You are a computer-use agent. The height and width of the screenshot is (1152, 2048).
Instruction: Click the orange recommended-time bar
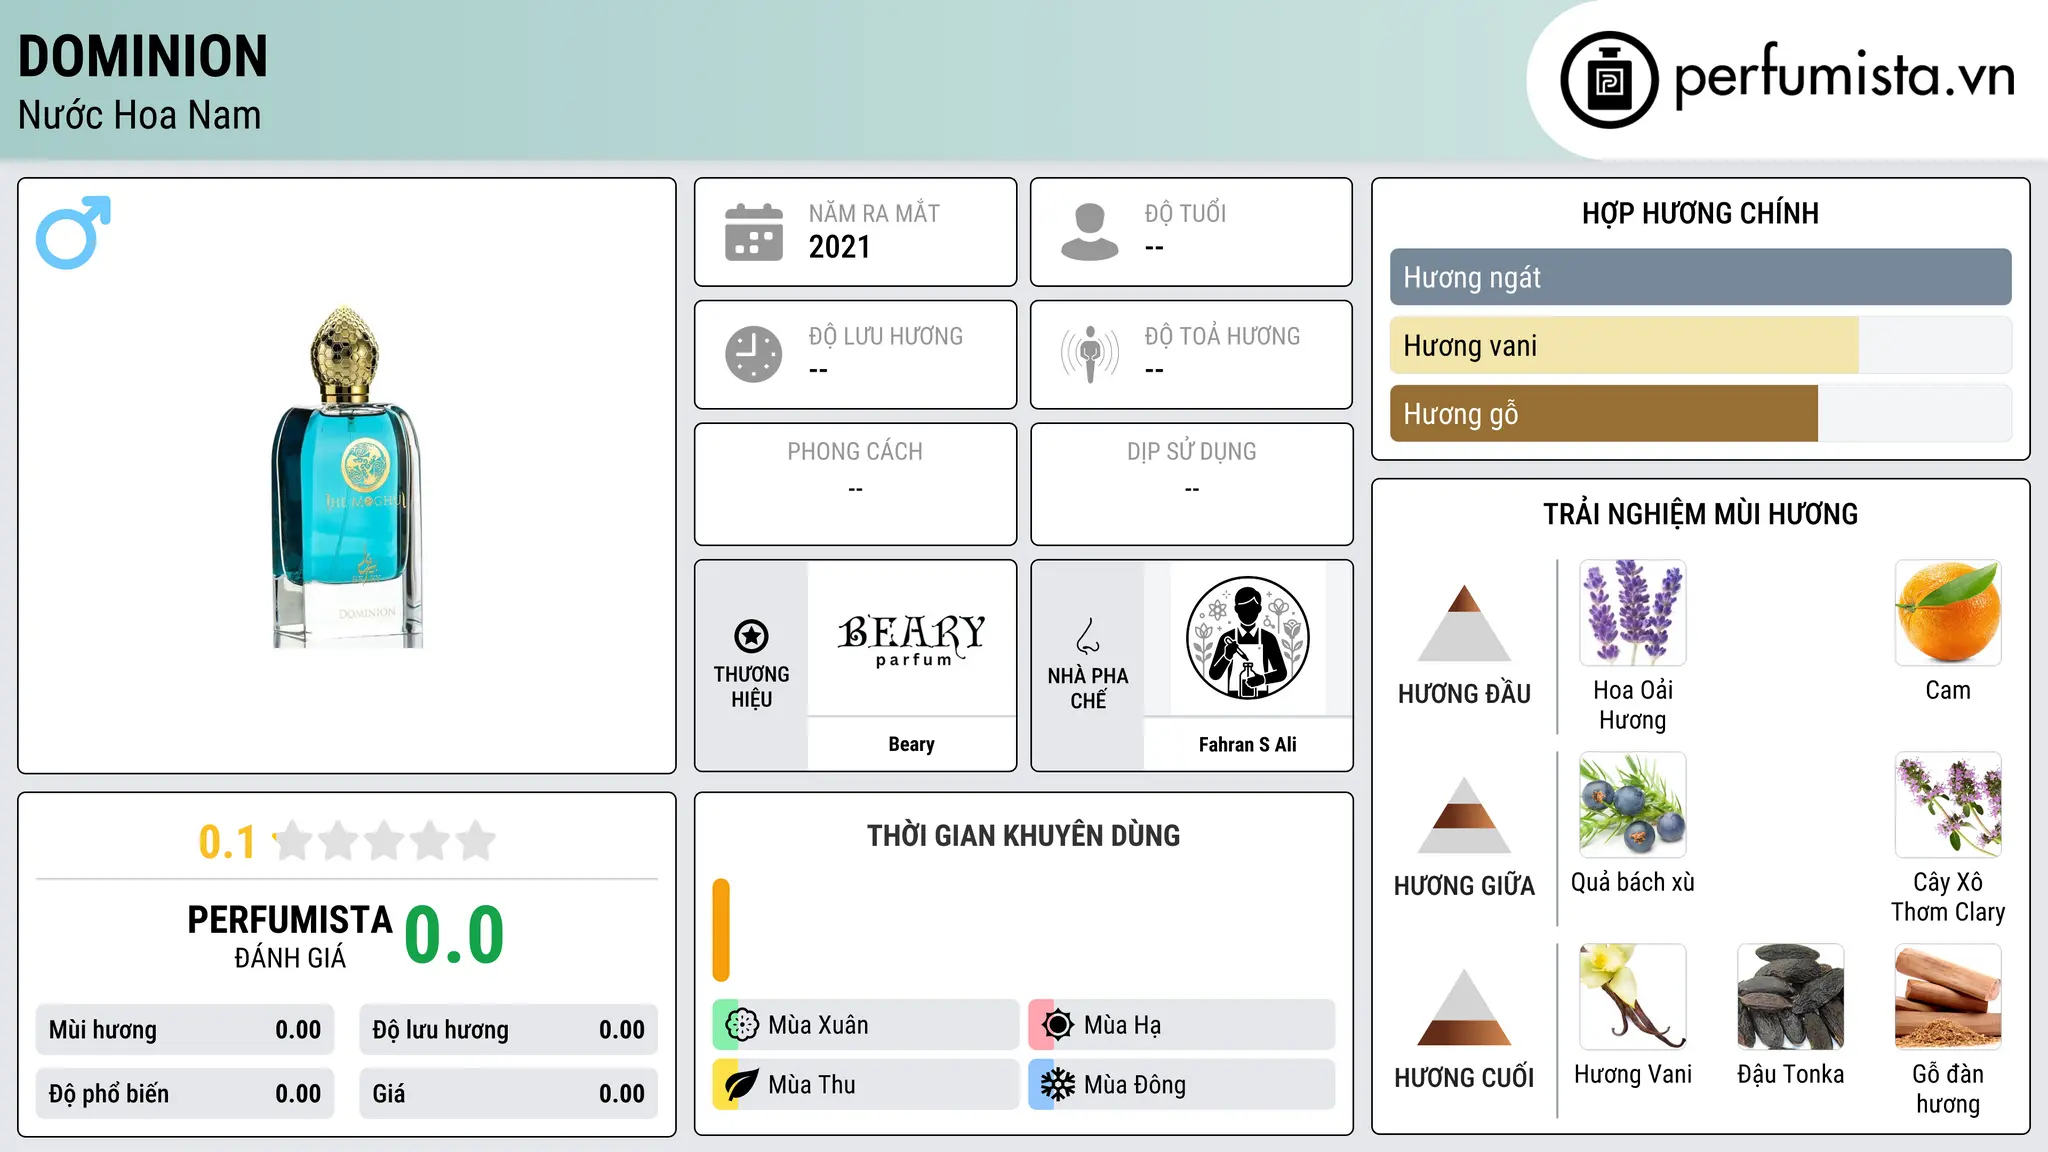tap(721, 930)
